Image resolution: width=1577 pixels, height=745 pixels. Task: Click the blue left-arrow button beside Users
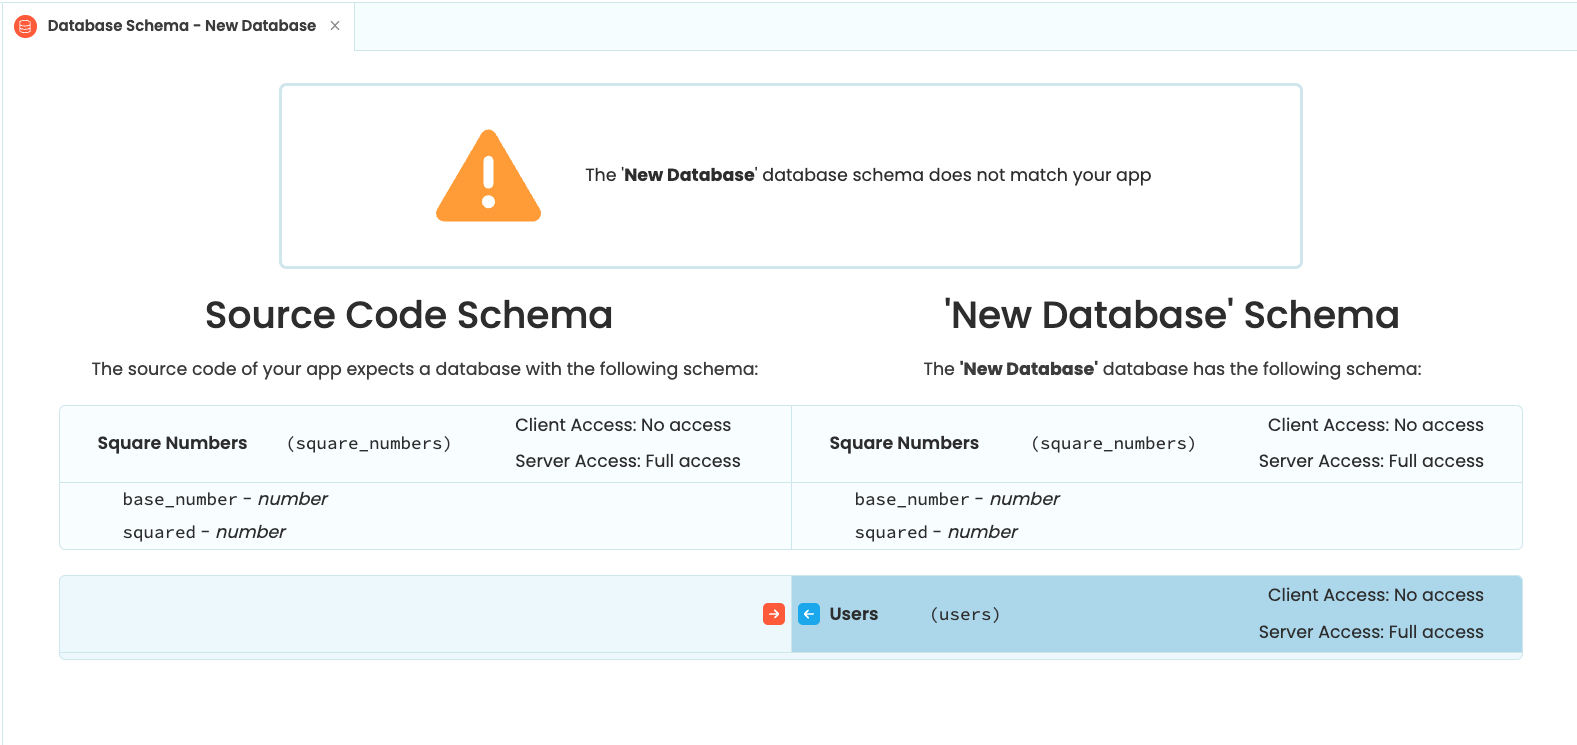coord(809,614)
